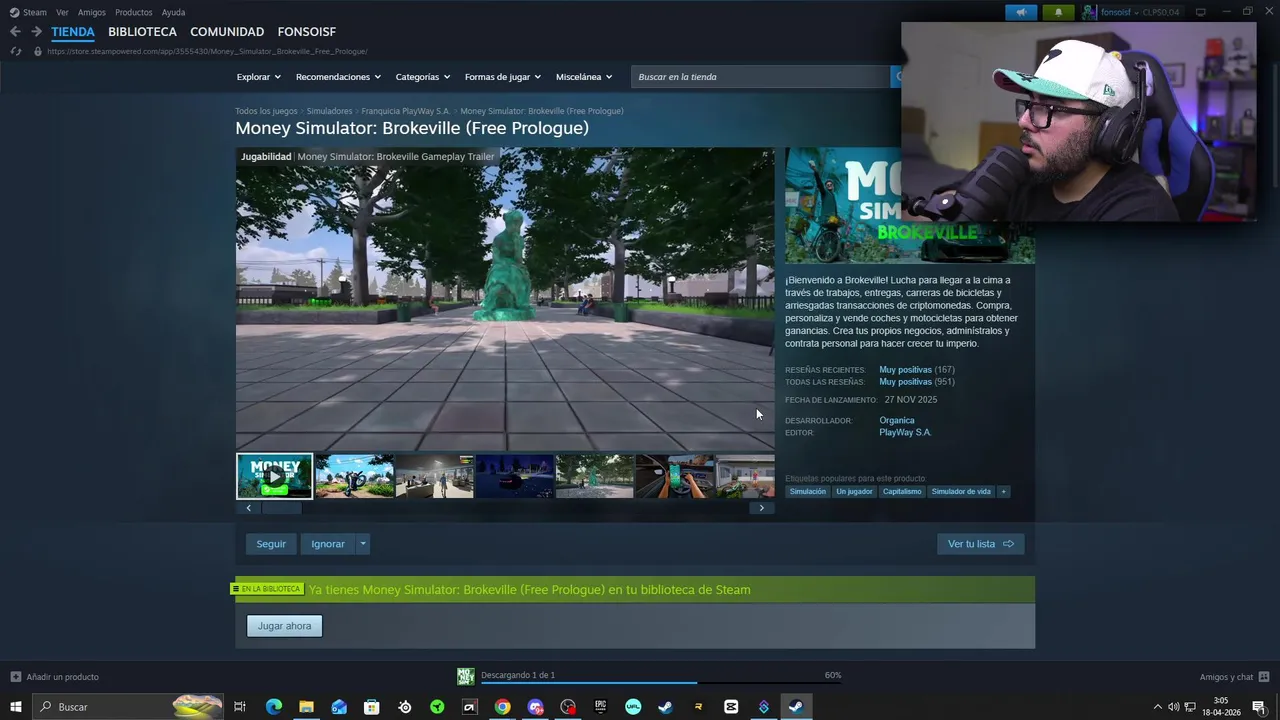Open the Simuladores breadcrumb link
This screenshot has width=1280, height=720.
pos(329,111)
